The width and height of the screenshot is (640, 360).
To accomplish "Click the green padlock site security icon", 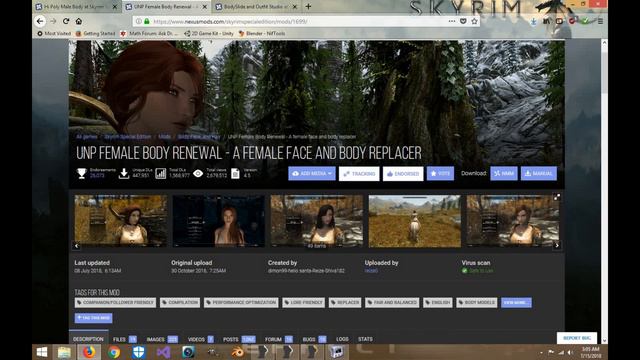I will tap(147, 21).
